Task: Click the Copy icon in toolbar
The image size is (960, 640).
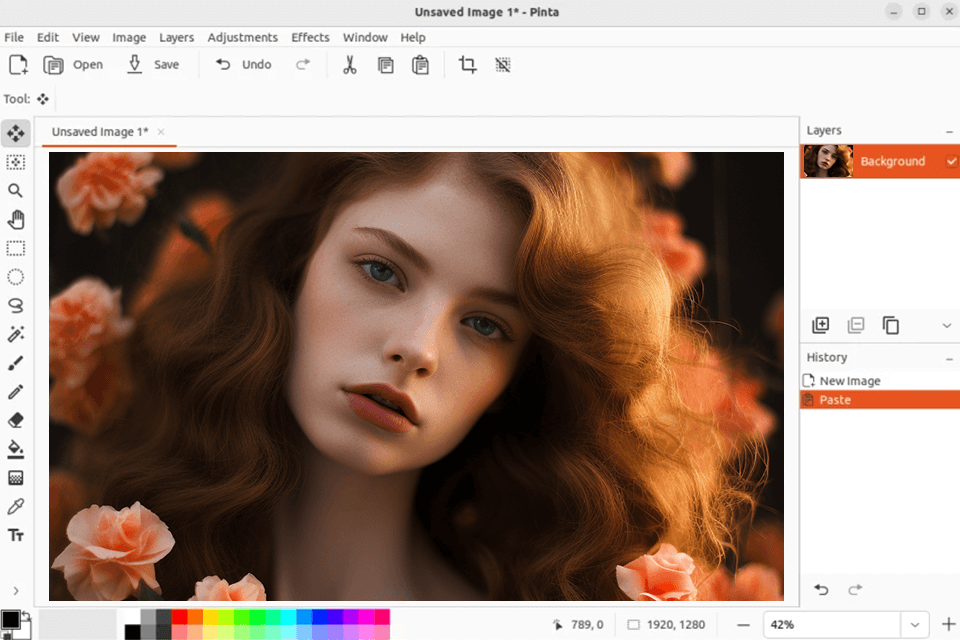Action: pos(385,65)
